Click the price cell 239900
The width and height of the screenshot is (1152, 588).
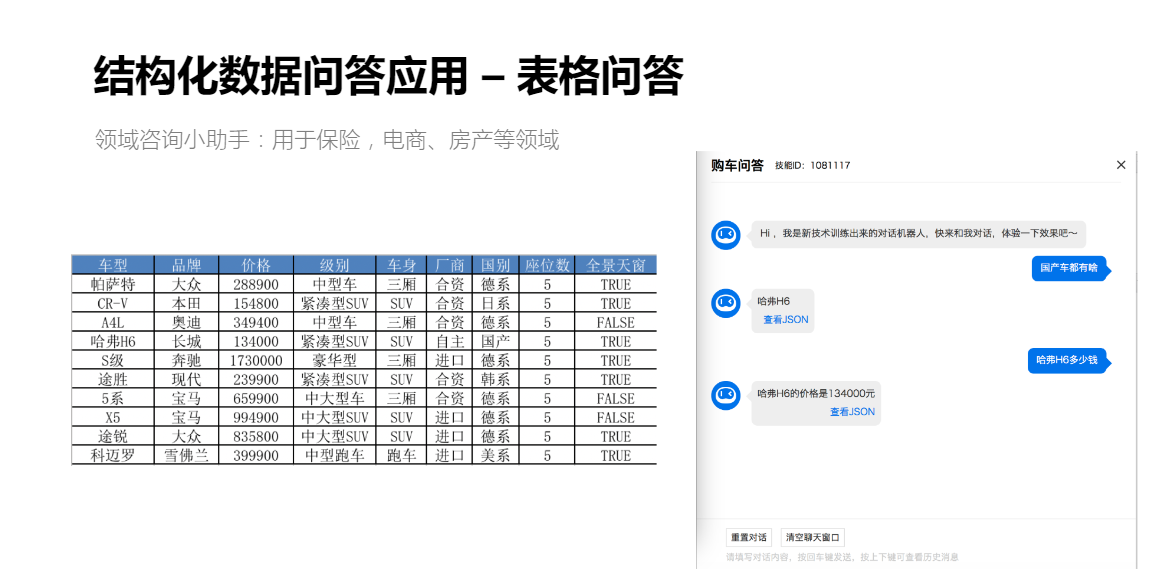point(256,380)
